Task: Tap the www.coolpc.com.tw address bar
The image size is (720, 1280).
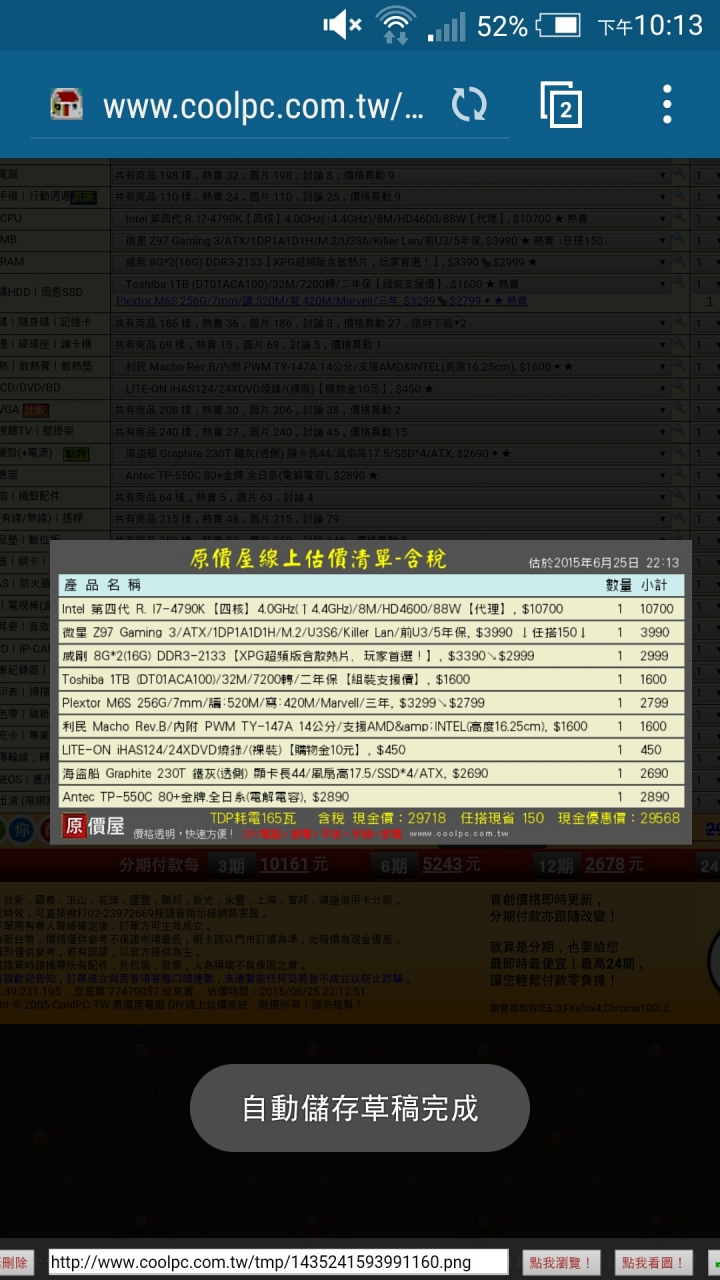Action: click(x=263, y=105)
